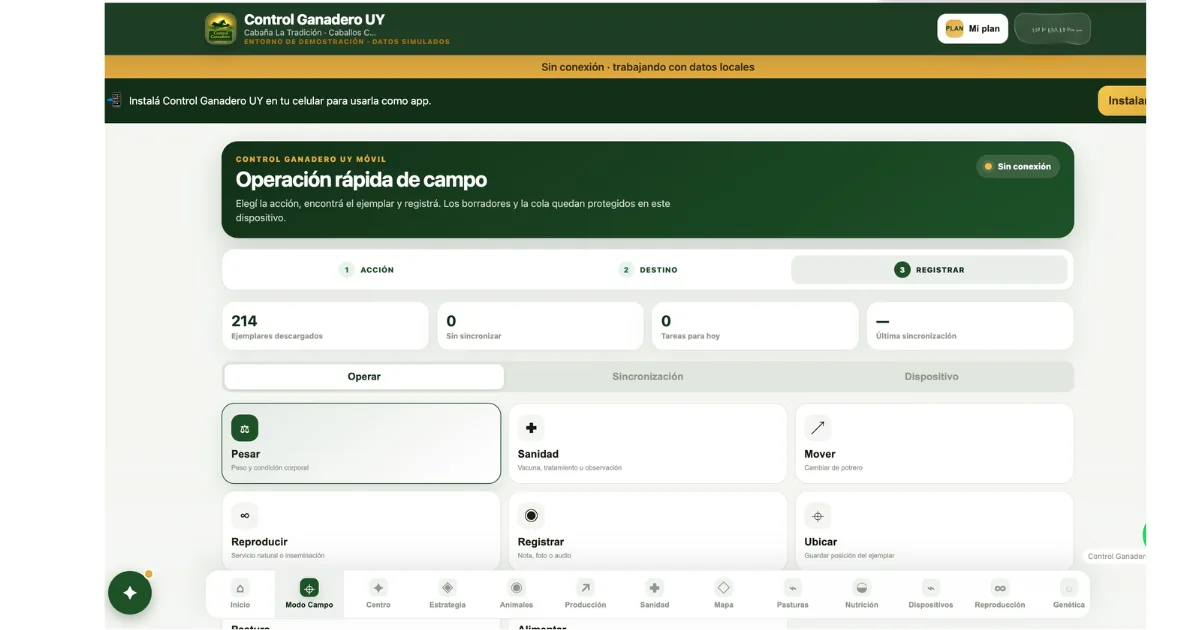Choose the Ubicar position action card

click(934, 531)
